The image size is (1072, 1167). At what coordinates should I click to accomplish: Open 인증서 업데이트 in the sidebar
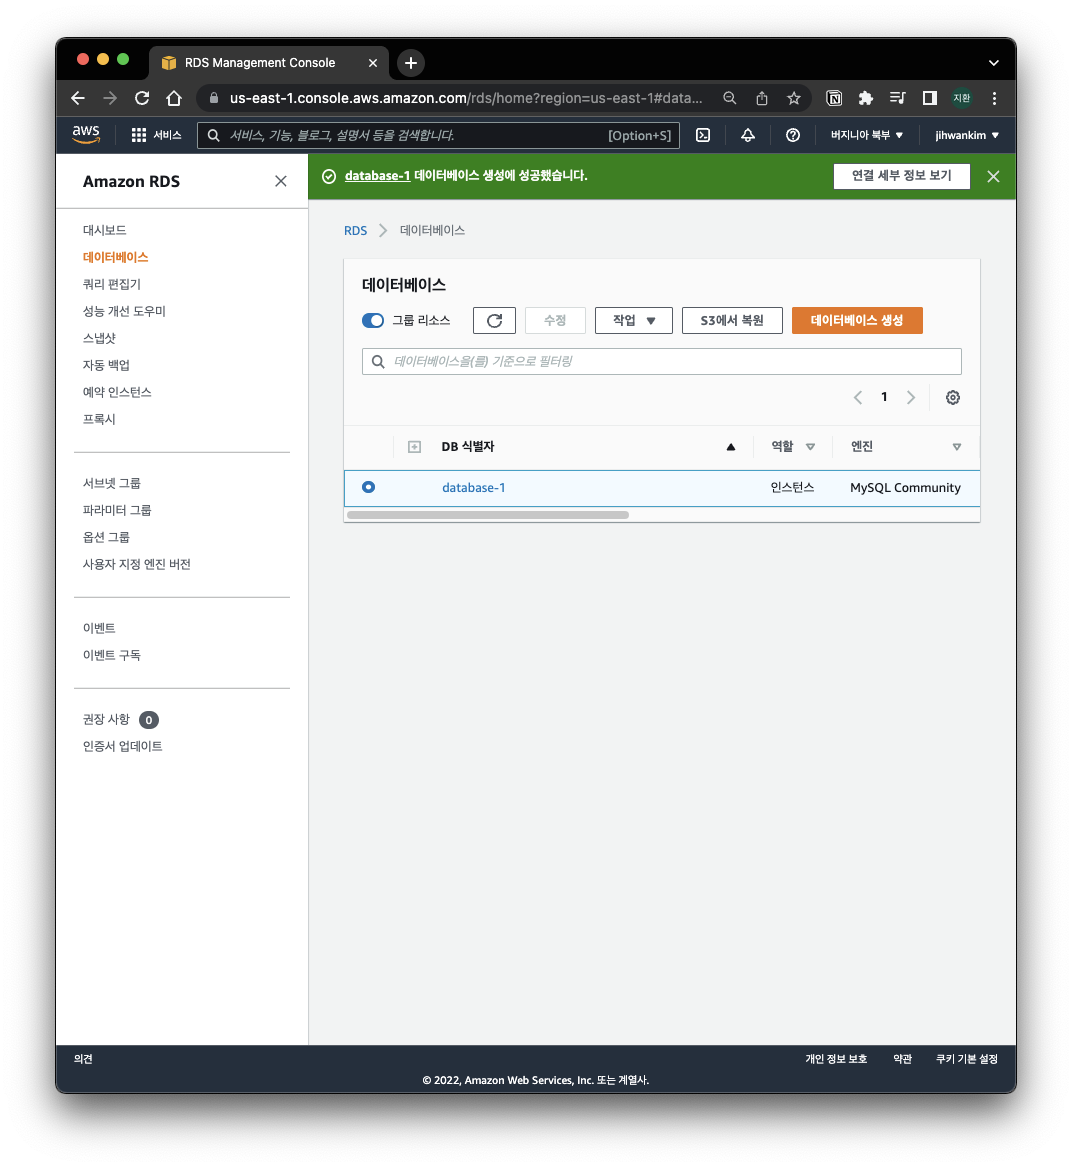(x=123, y=746)
